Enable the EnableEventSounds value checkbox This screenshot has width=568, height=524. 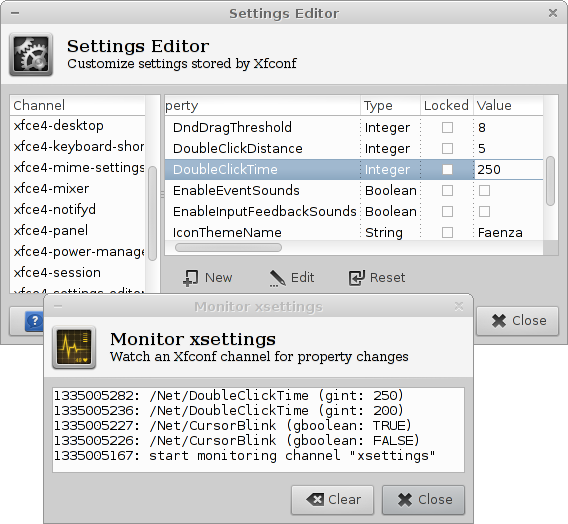(x=484, y=190)
